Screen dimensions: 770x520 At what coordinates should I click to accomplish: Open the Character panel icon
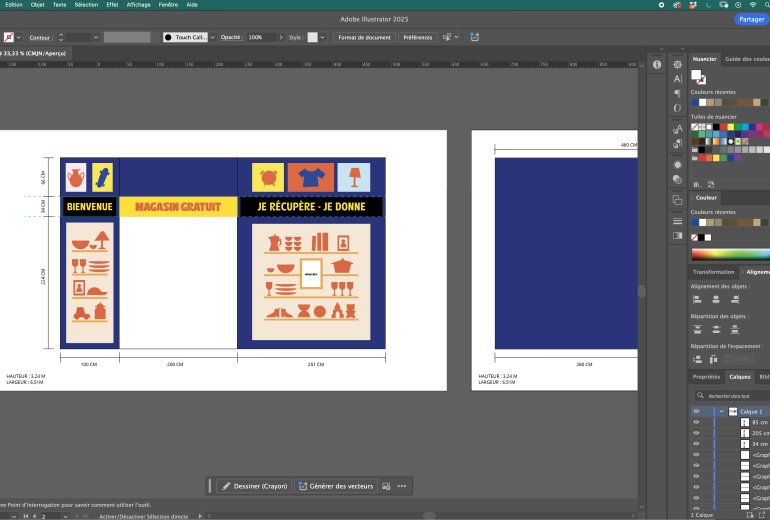[x=677, y=78]
